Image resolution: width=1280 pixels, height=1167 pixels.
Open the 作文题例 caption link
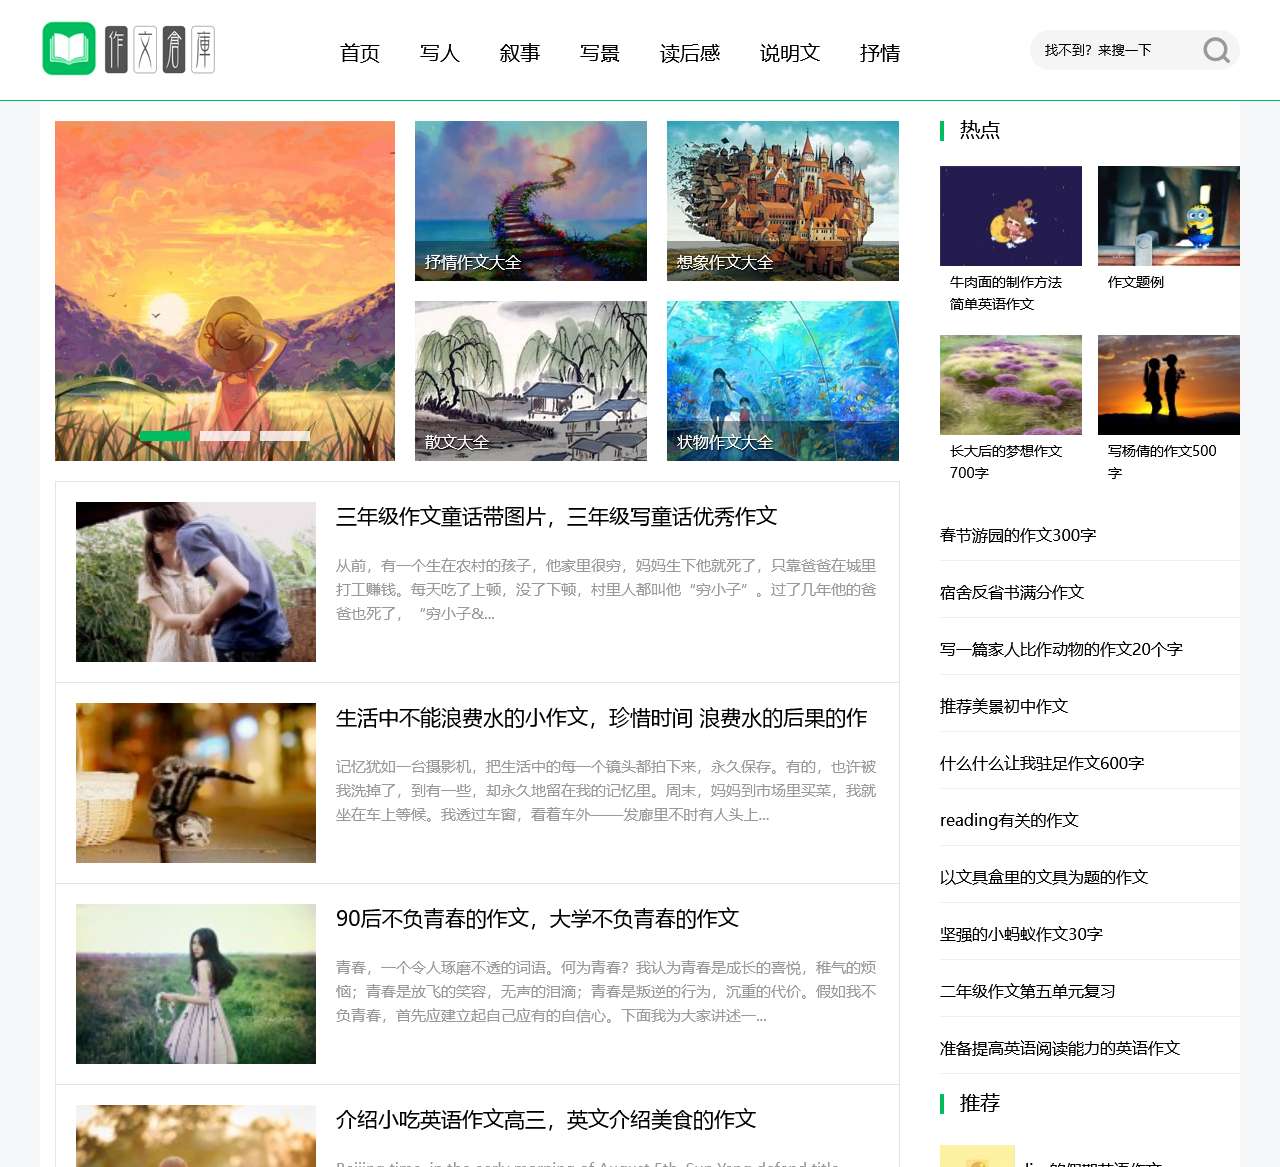[x=1136, y=282]
